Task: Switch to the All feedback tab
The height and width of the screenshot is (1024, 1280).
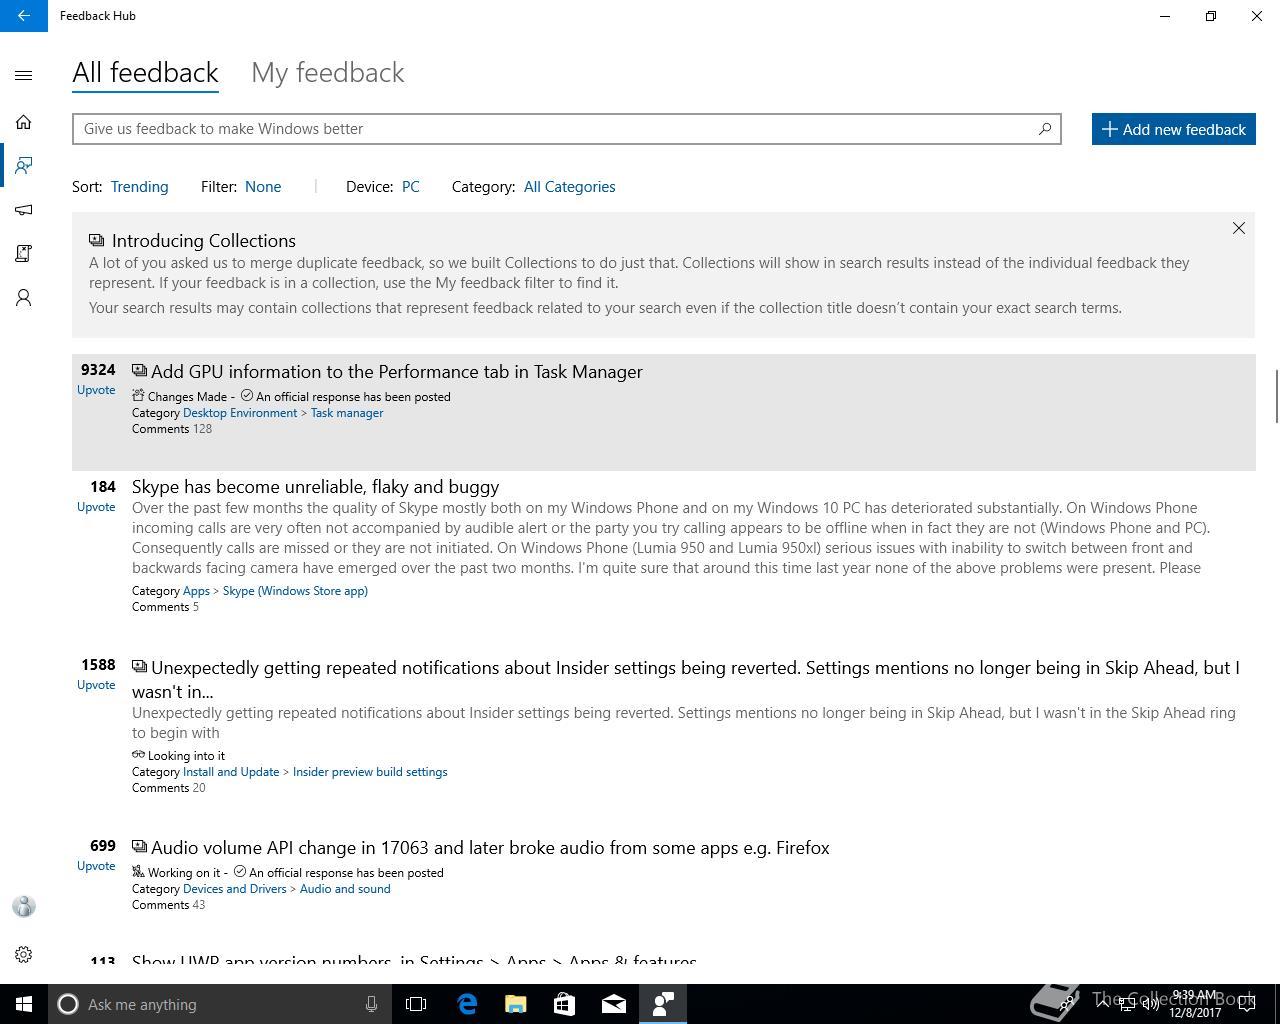Action: [145, 73]
